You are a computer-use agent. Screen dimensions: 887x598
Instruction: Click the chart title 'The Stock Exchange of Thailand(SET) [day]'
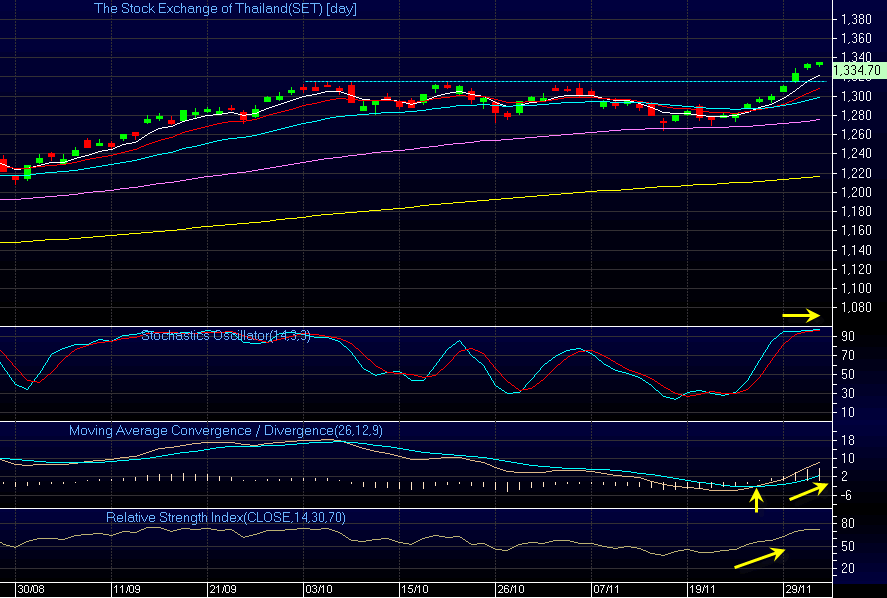click(225, 9)
